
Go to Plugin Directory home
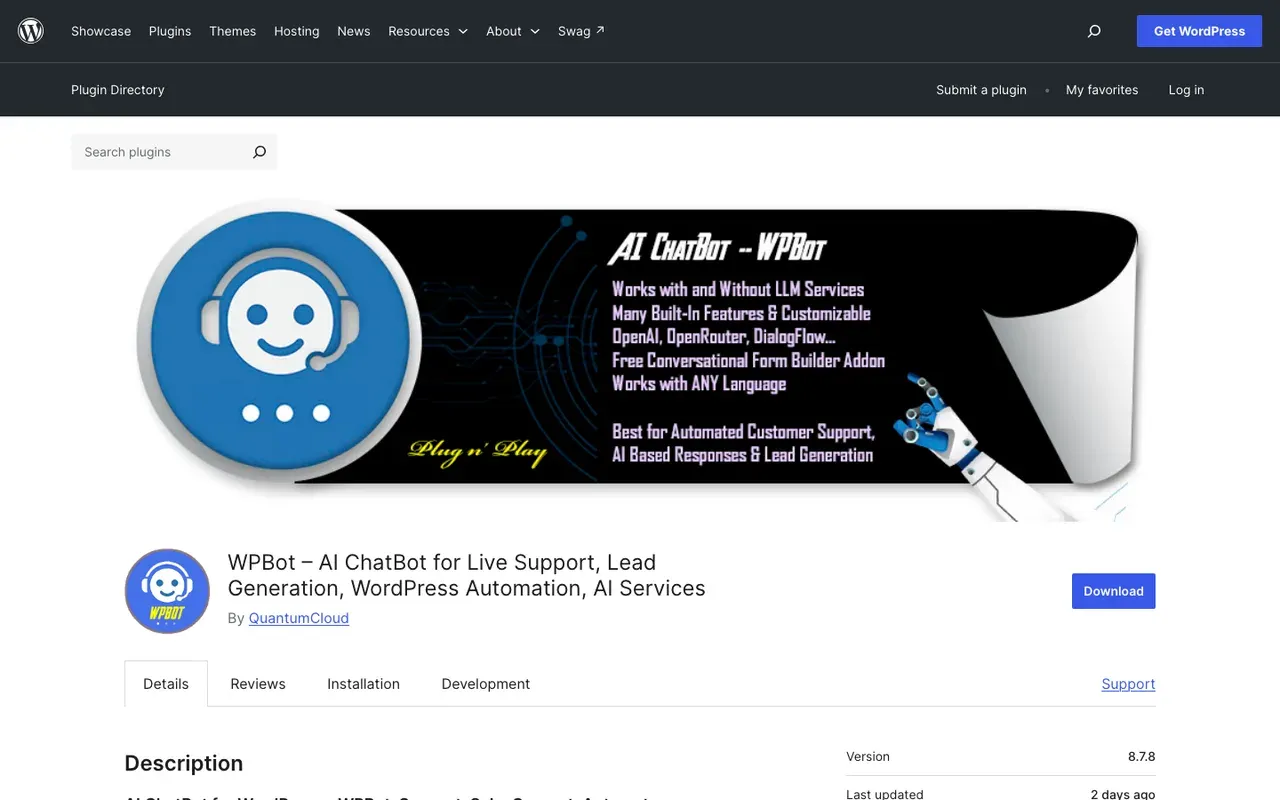click(118, 90)
